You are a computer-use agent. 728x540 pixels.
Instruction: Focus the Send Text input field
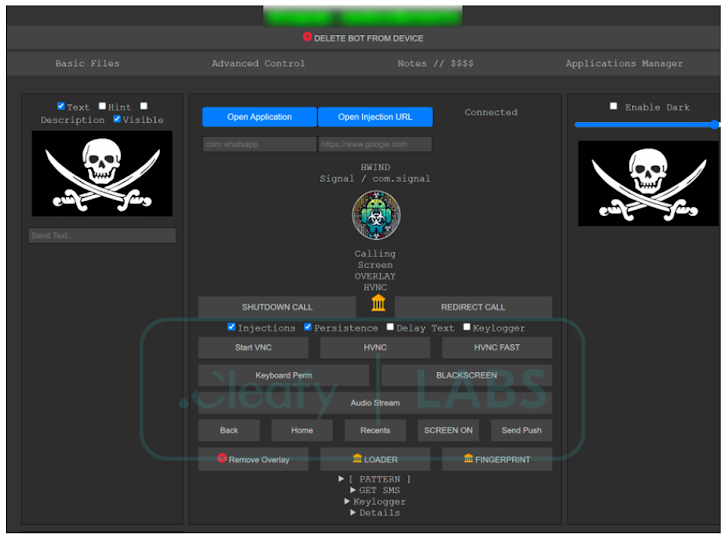click(x=102, y=235)
